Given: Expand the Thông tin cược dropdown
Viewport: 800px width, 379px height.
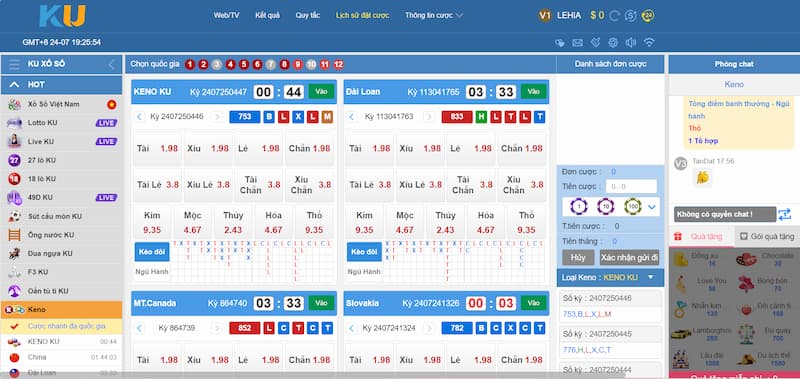Looking at the screenshot, I should [x=434, y=15].
